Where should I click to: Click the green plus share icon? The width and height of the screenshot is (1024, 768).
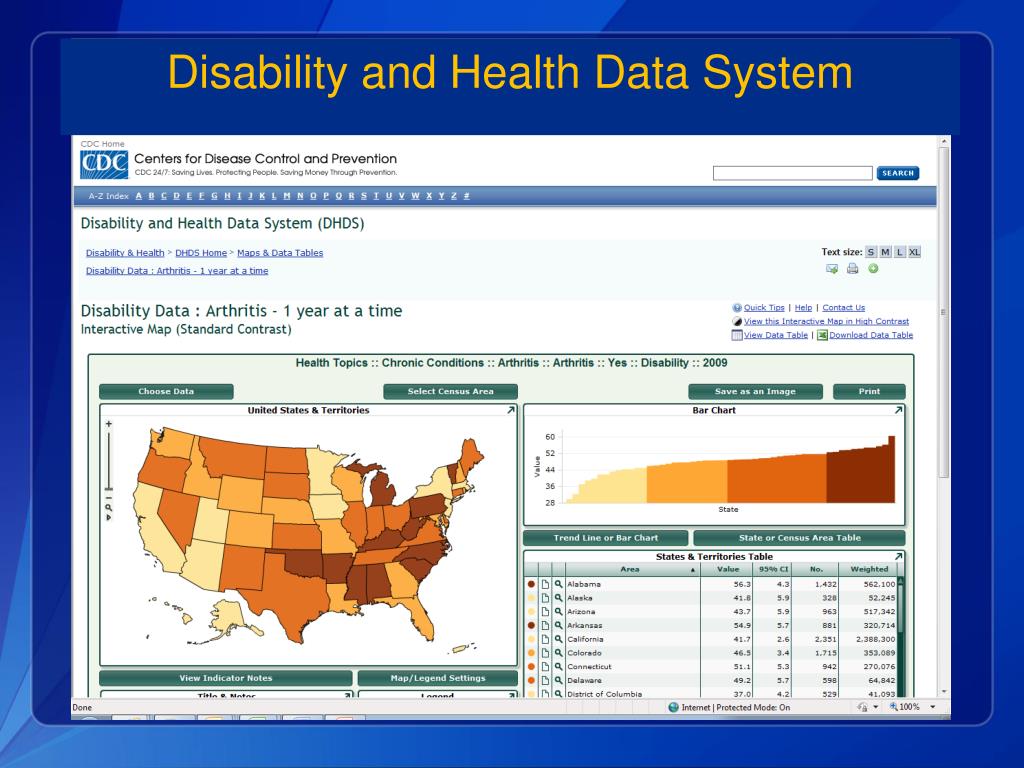tap(873, 268)
